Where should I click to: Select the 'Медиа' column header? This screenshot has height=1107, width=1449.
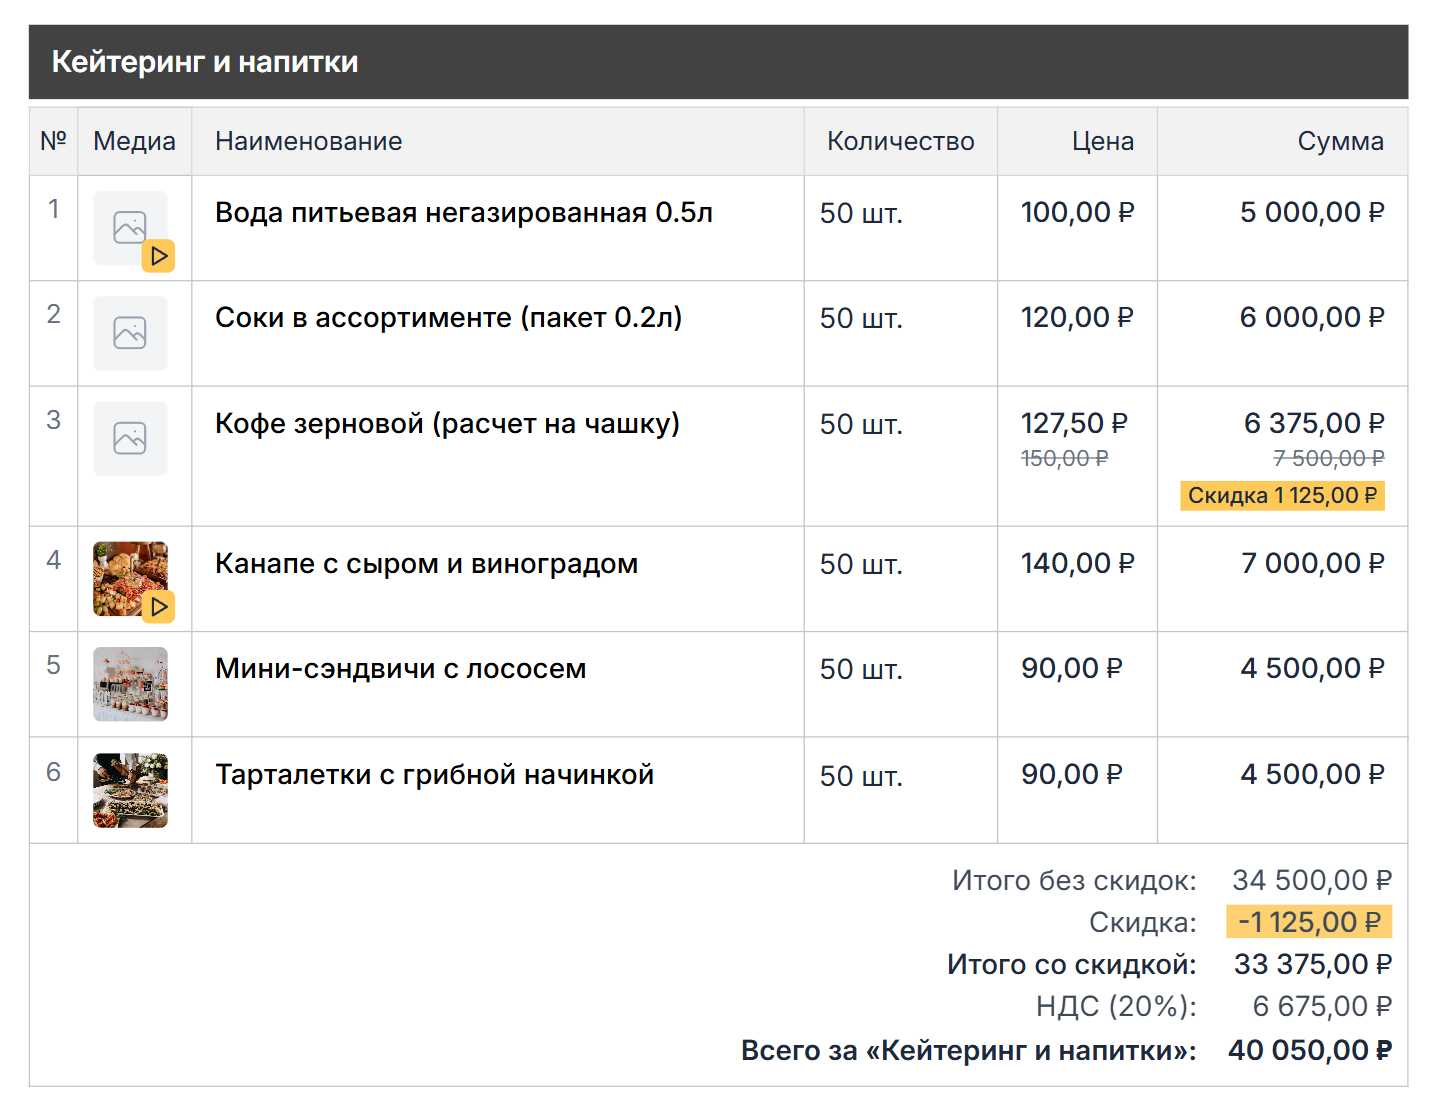134,141
